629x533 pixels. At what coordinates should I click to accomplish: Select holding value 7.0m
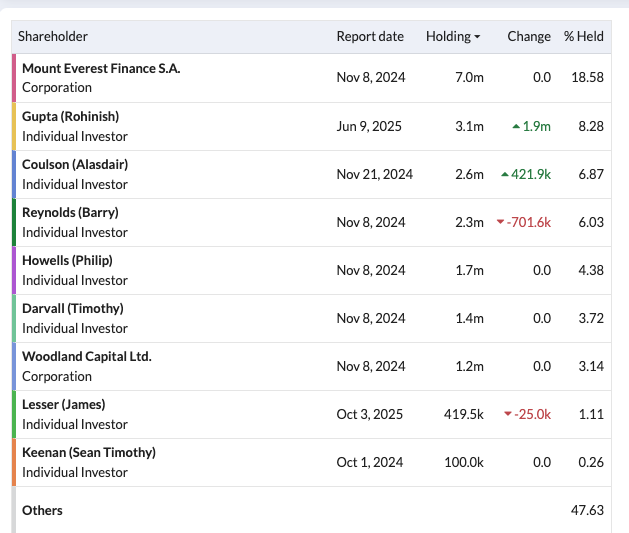[469, 77]
